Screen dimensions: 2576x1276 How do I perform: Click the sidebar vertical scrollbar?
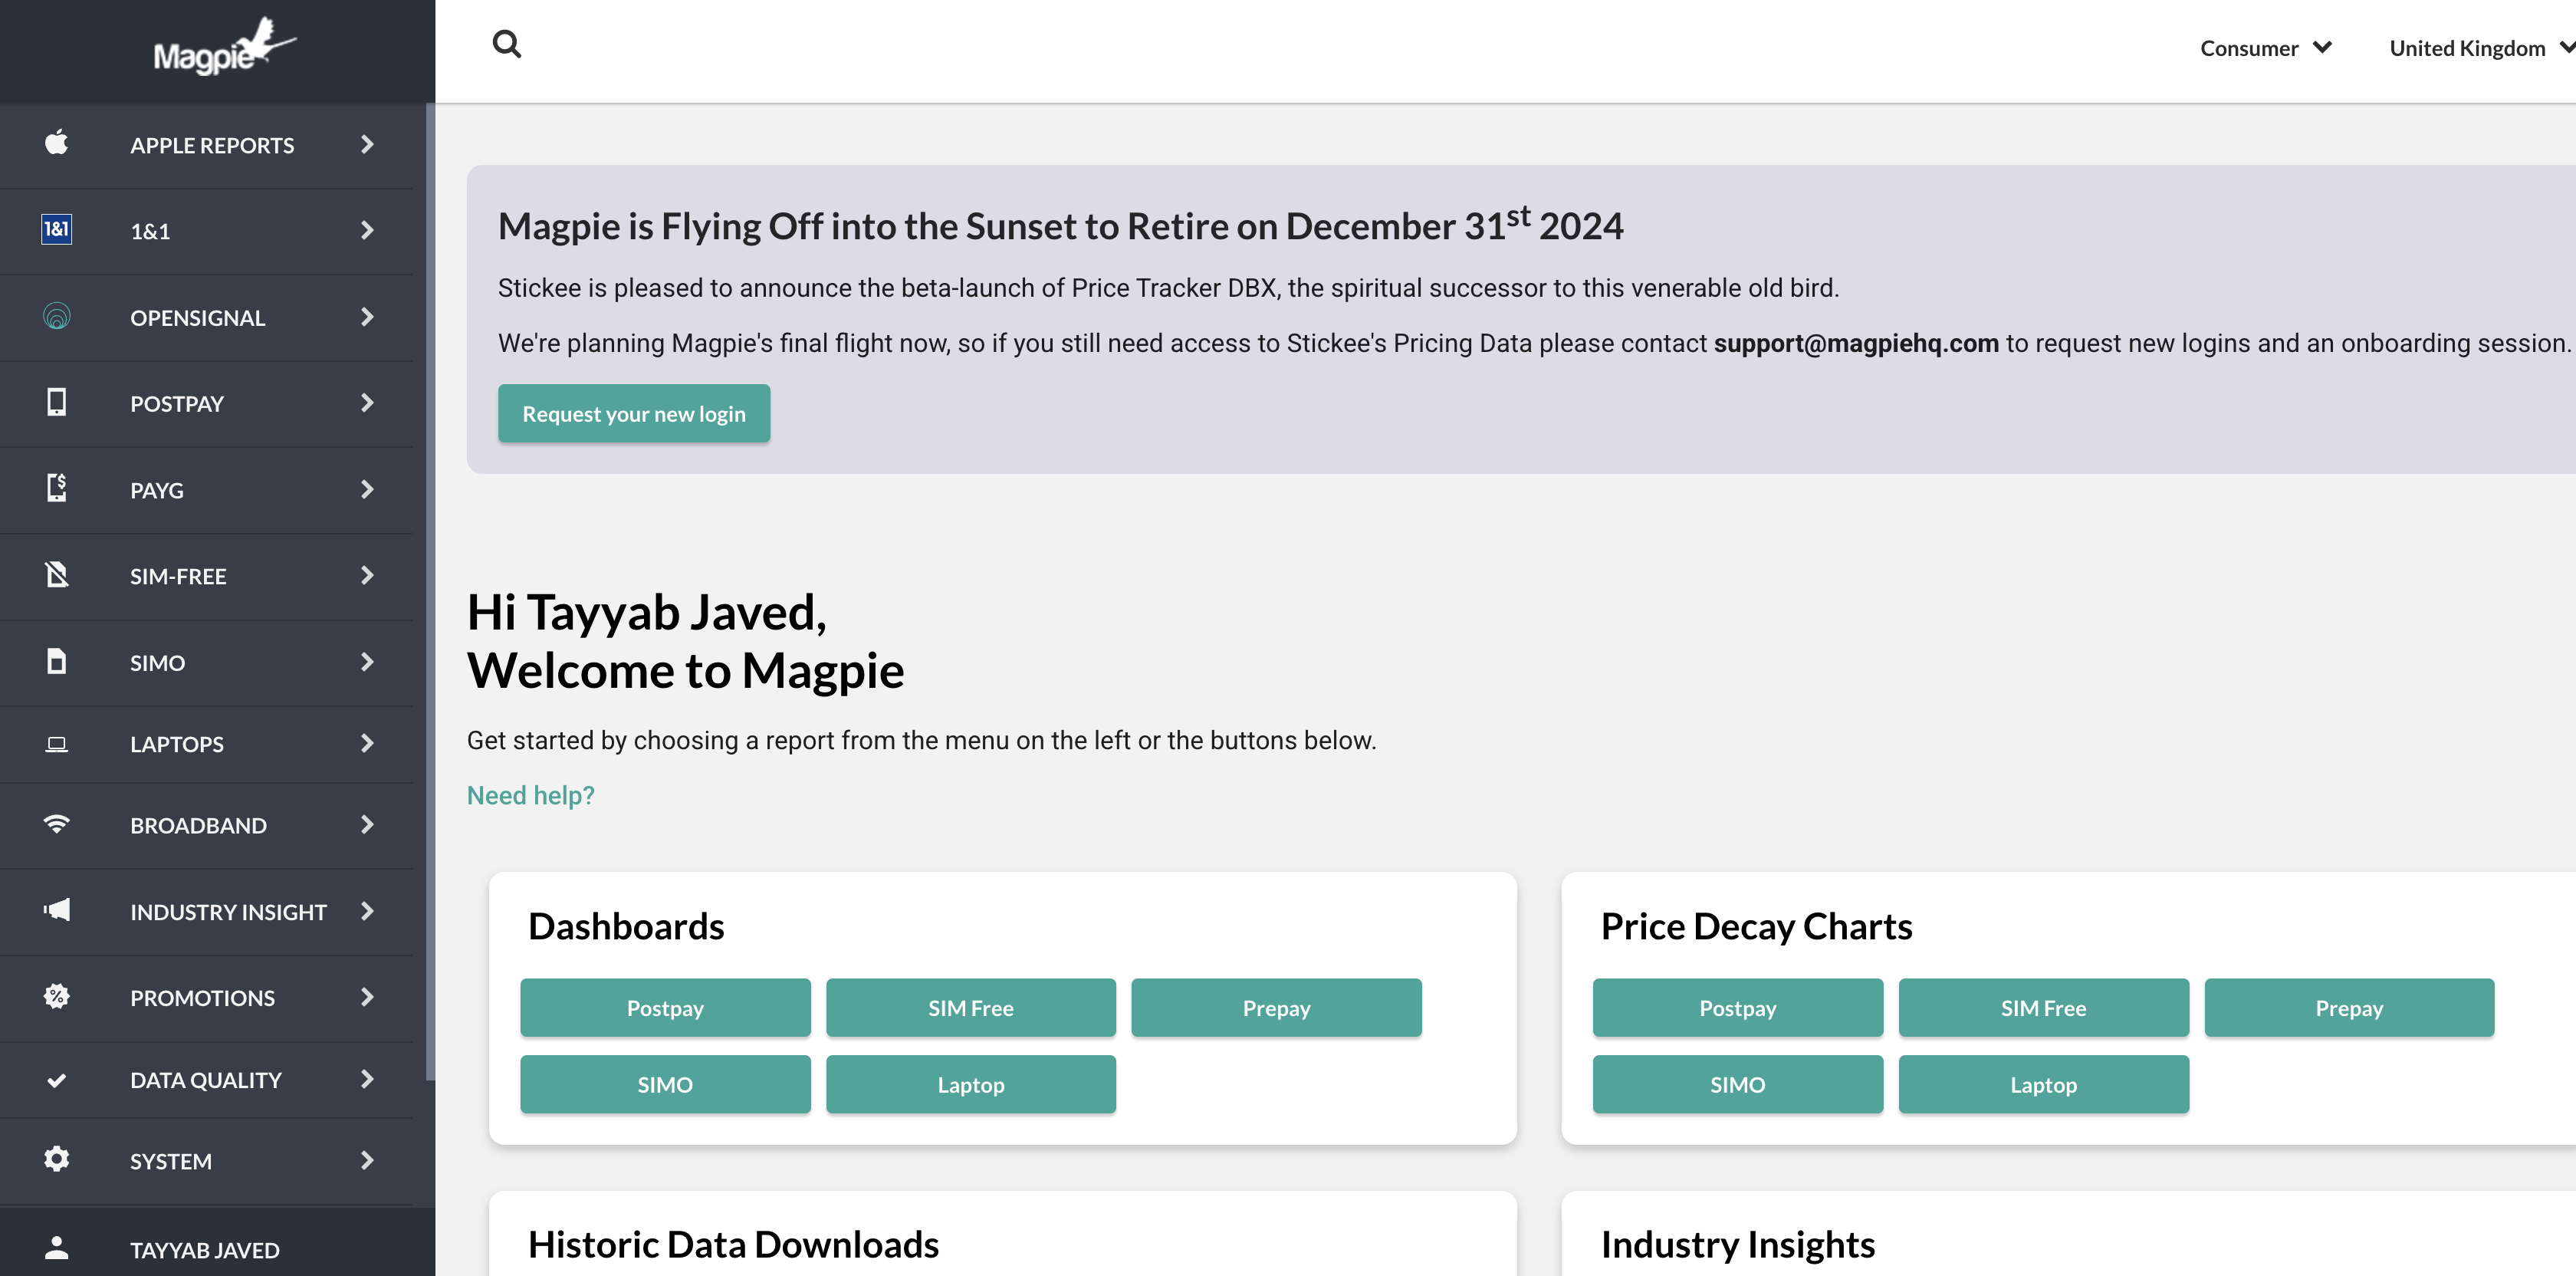click(x=430, y=590)
